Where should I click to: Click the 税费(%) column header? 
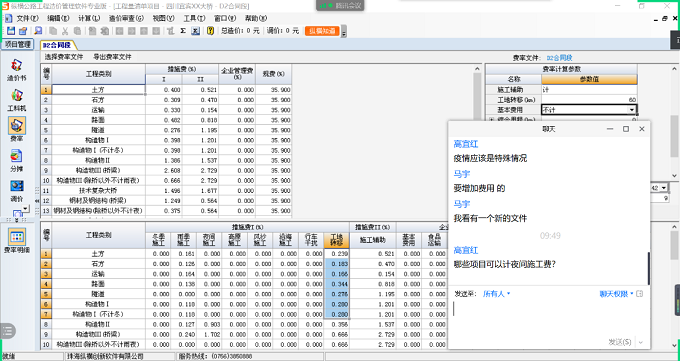(x=274, y=74)
